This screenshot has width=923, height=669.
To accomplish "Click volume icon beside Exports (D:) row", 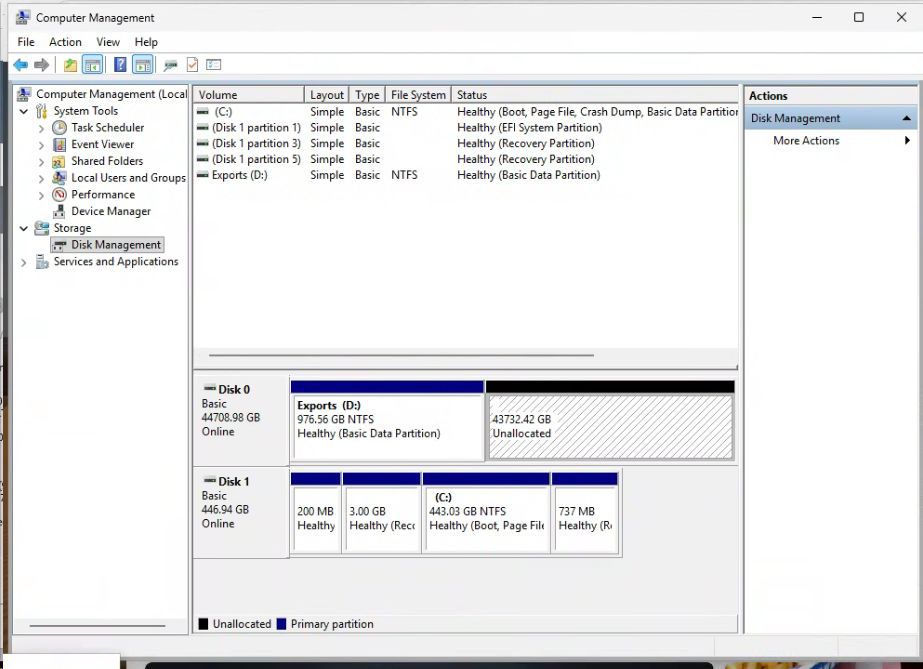I will pyautogui.click(x=202, y=175).
